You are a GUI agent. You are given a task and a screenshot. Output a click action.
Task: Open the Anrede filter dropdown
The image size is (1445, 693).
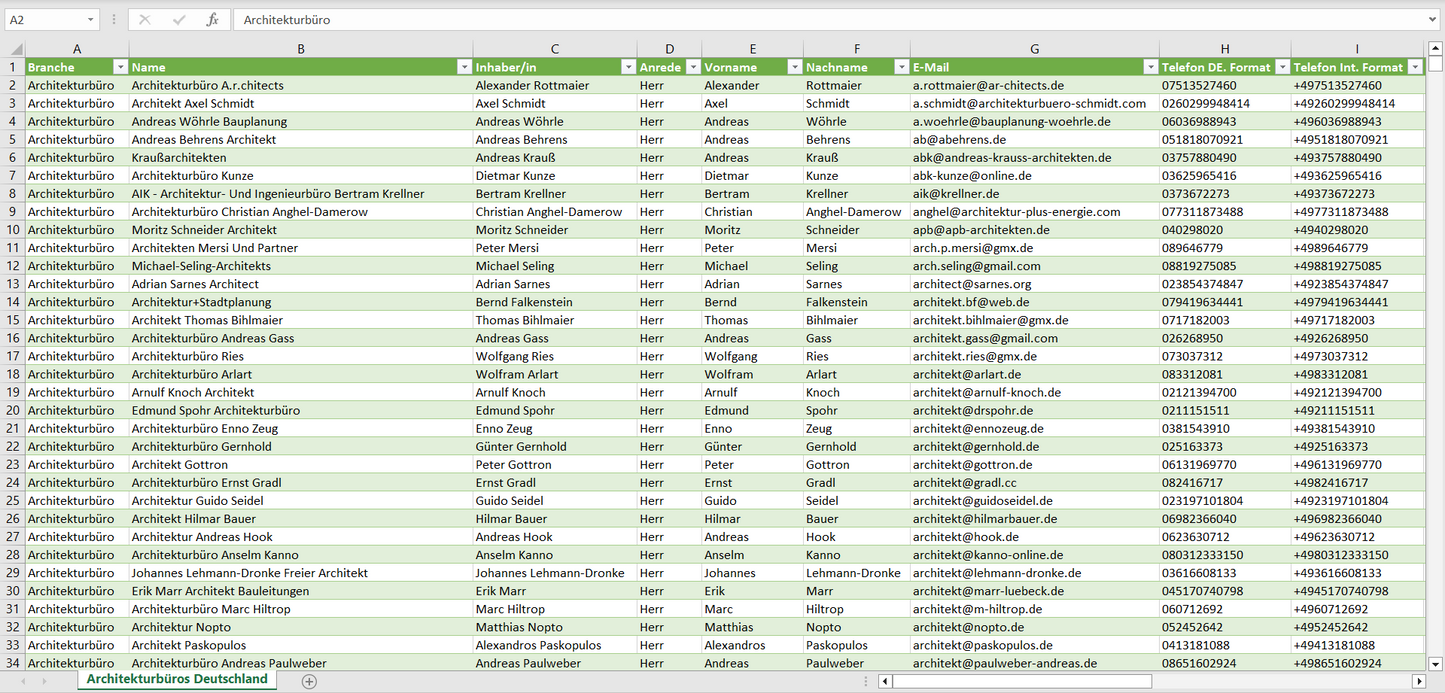(692, 67)
